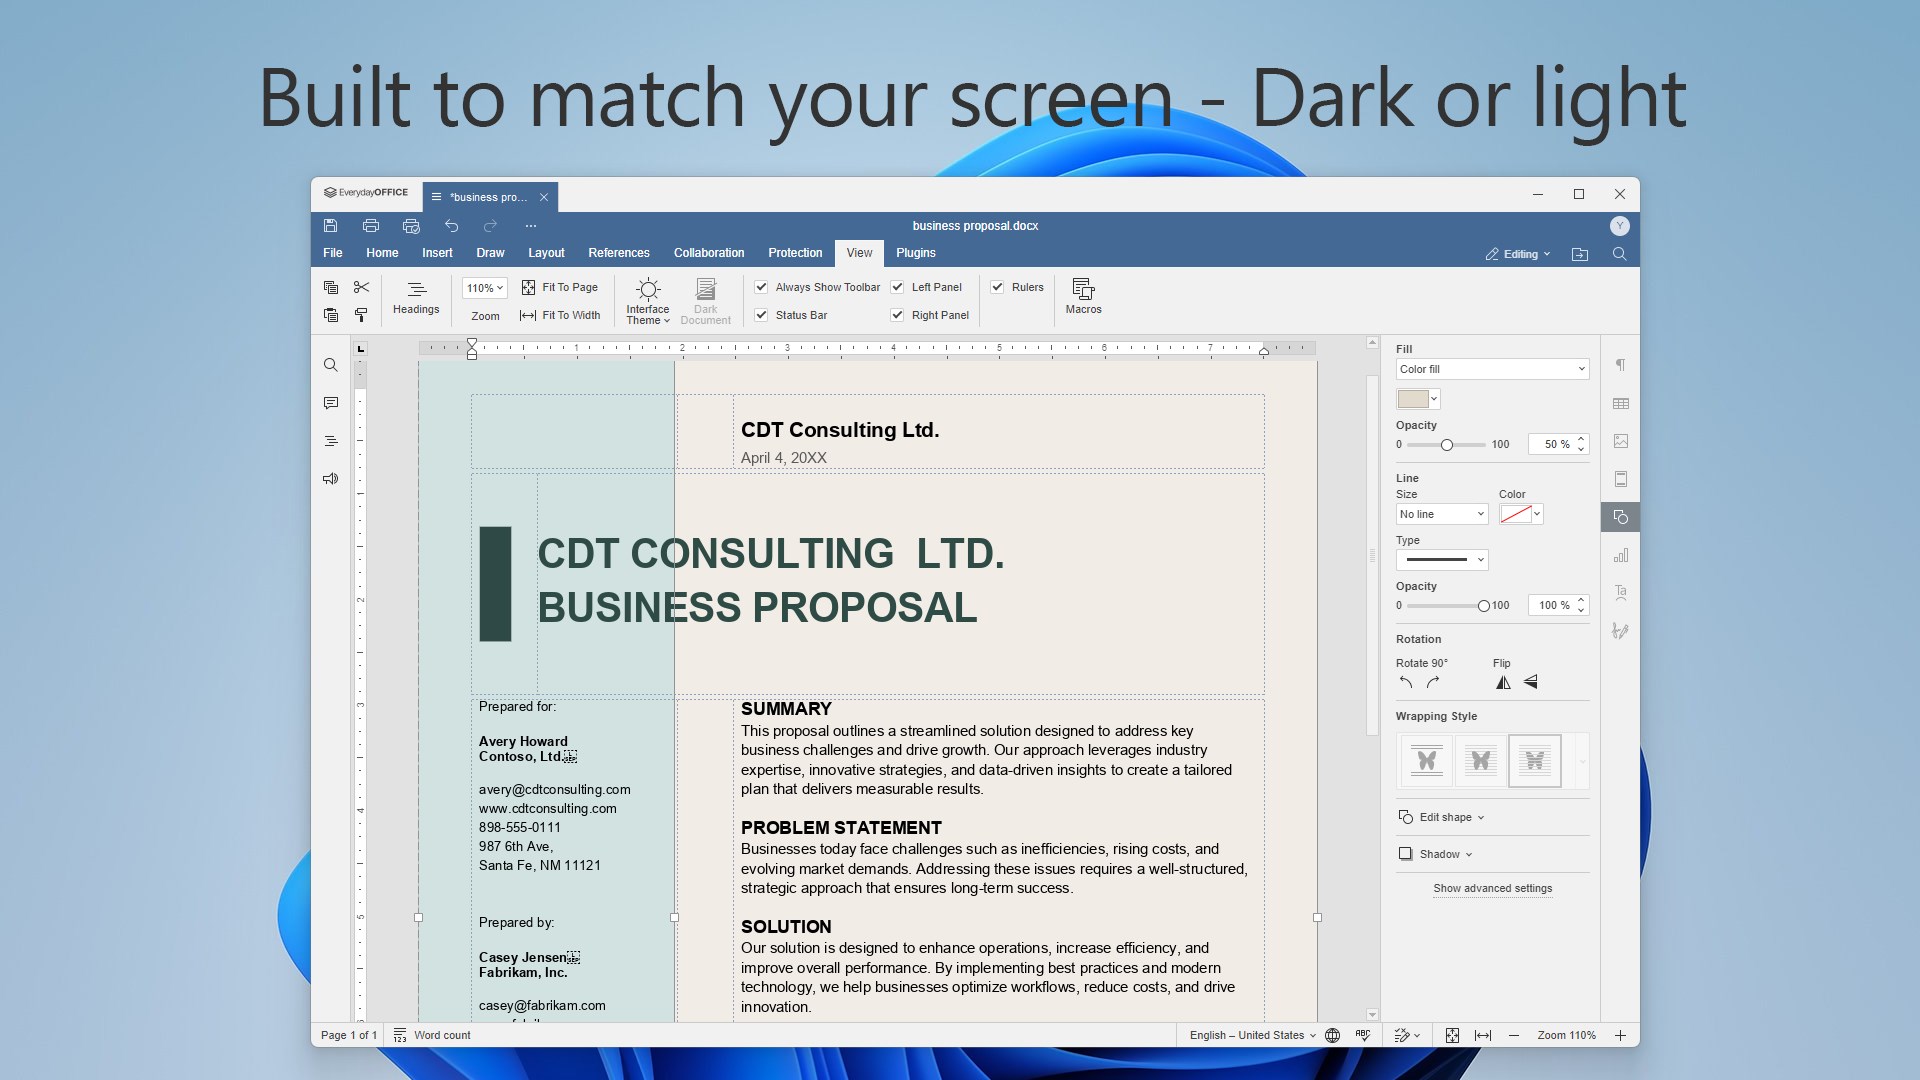Expand the Interface Theme dropdown

click(648, 300)
